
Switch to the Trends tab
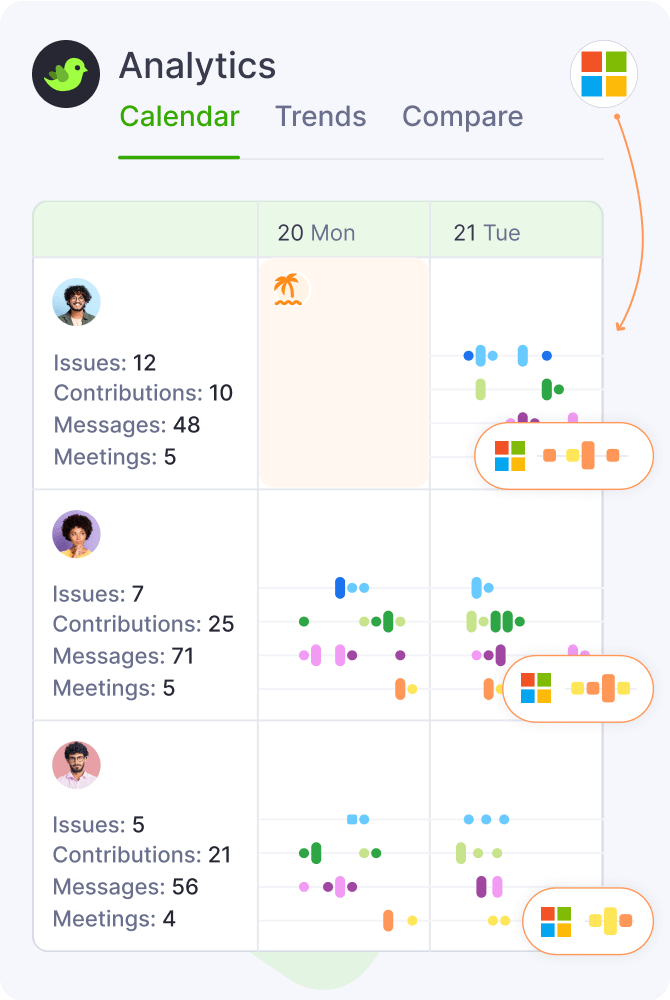pyautogui.click(x=321, y=117)
